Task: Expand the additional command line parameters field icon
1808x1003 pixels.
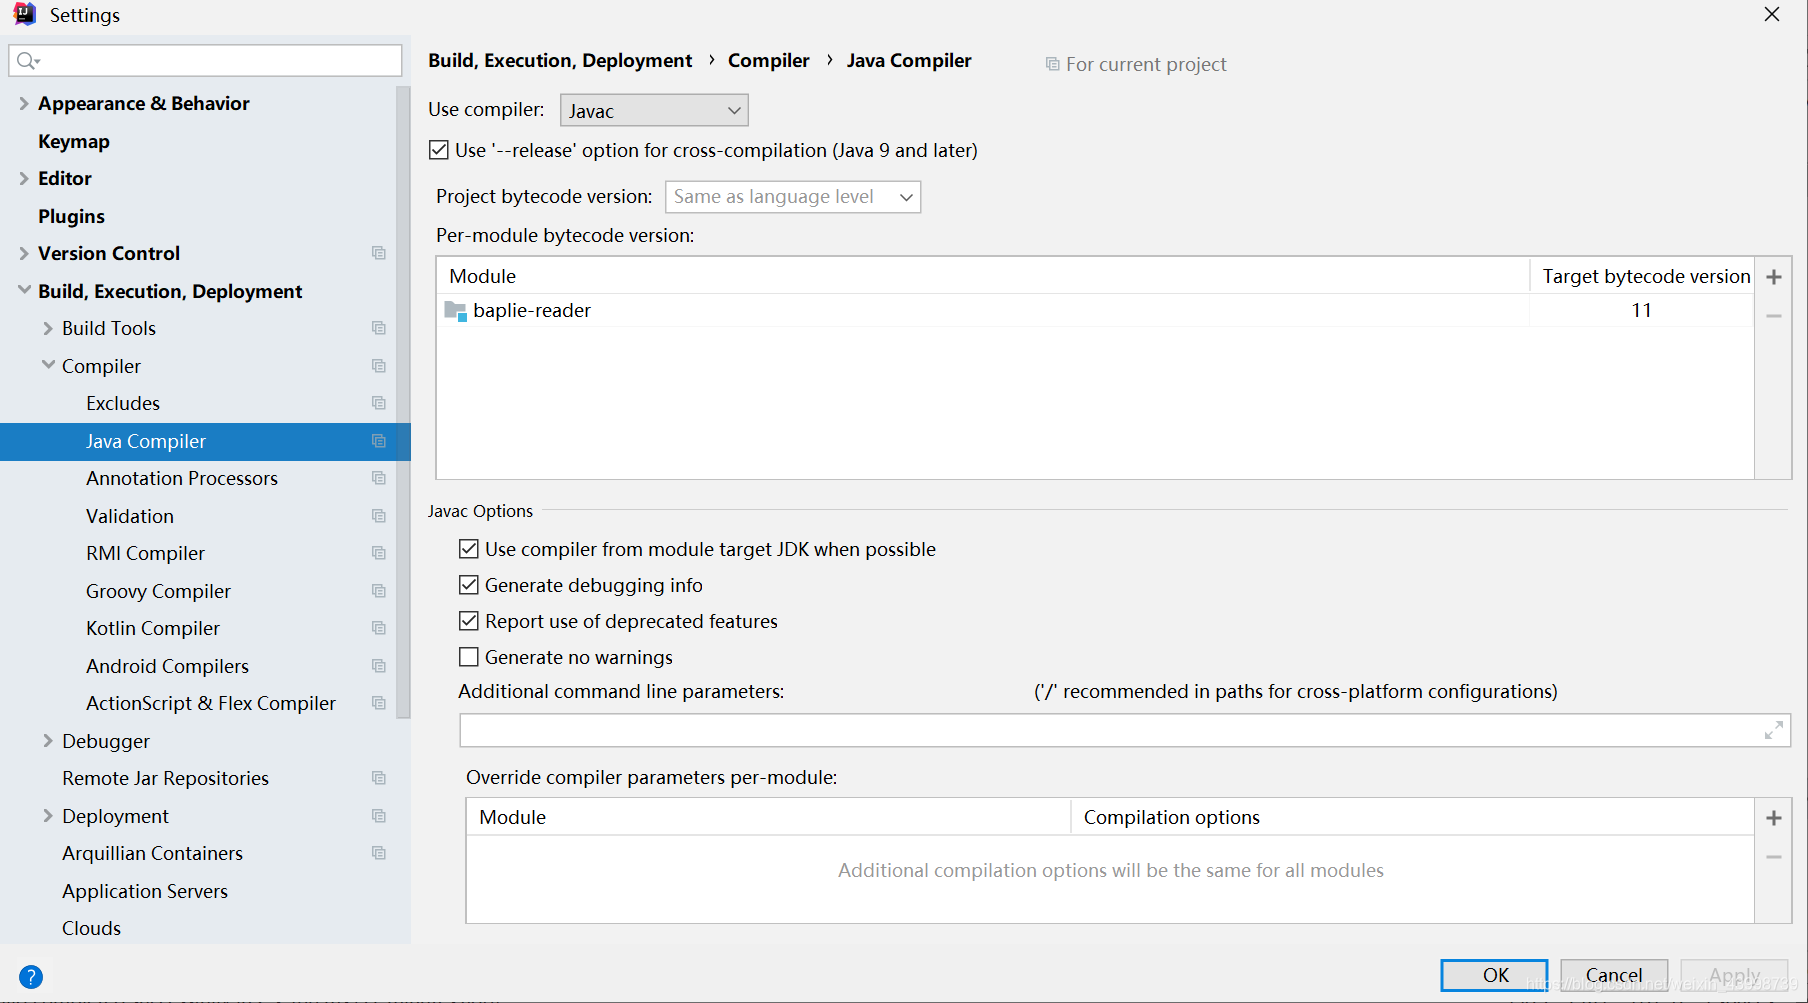Action: pos(1773,731)
